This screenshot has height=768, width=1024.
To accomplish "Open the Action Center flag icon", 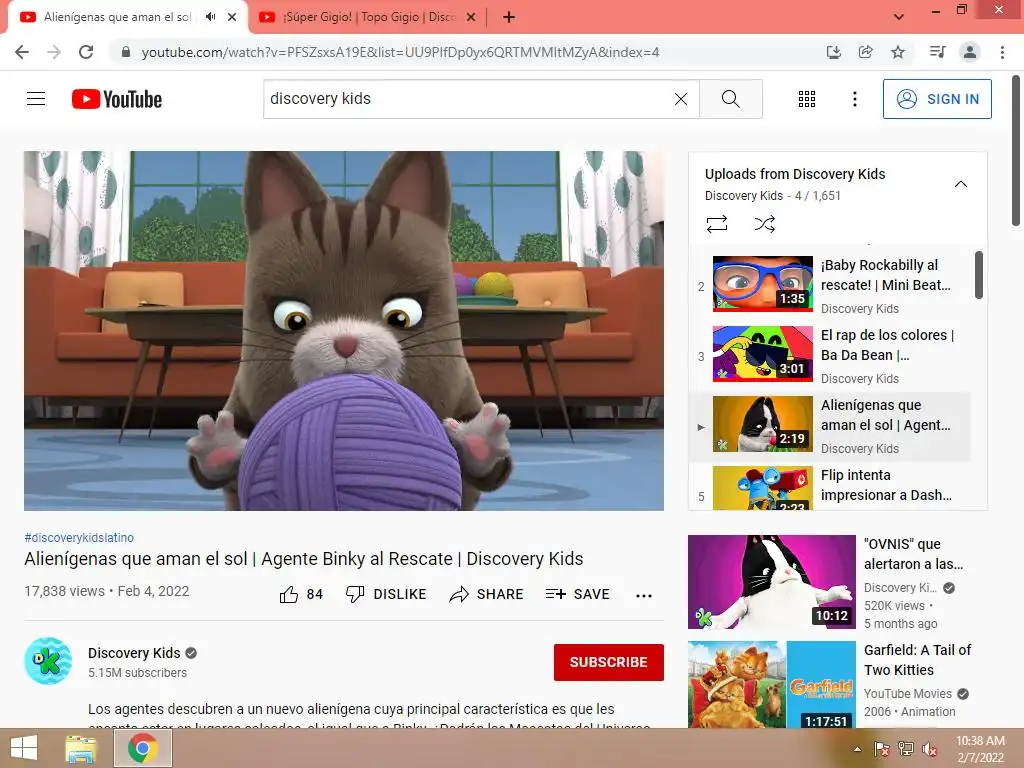I will [881, 749].
